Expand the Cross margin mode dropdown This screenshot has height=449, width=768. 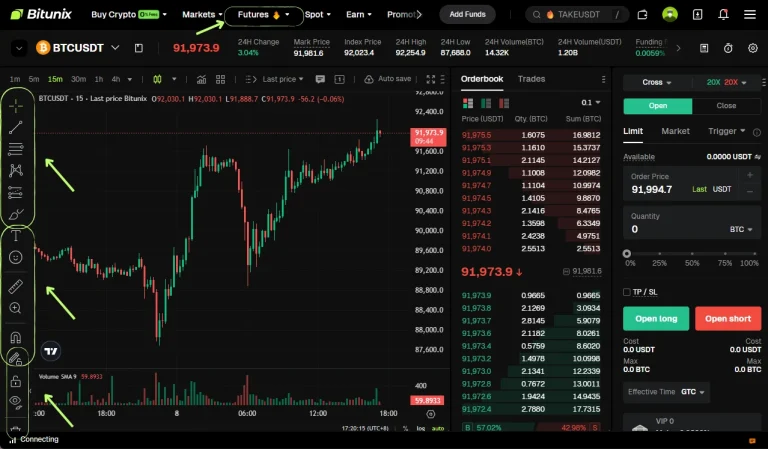[x=657, y=82]
